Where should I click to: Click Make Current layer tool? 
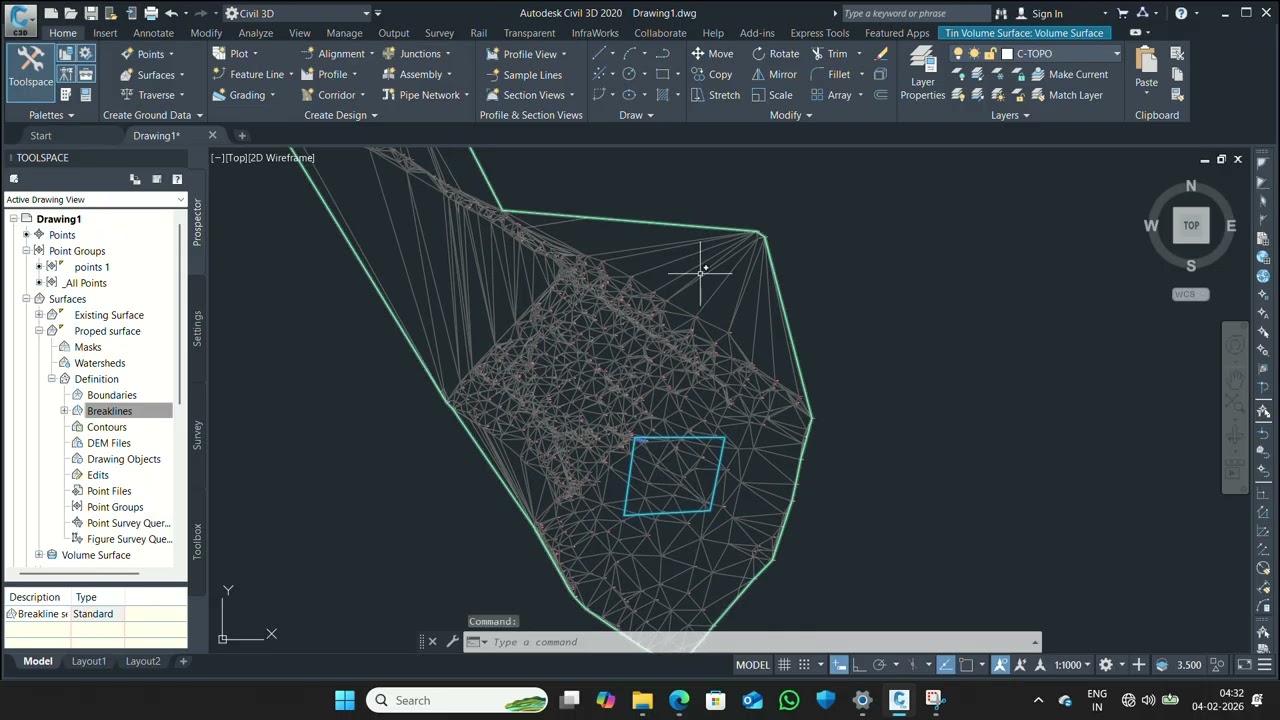[x=1069, y=75]
